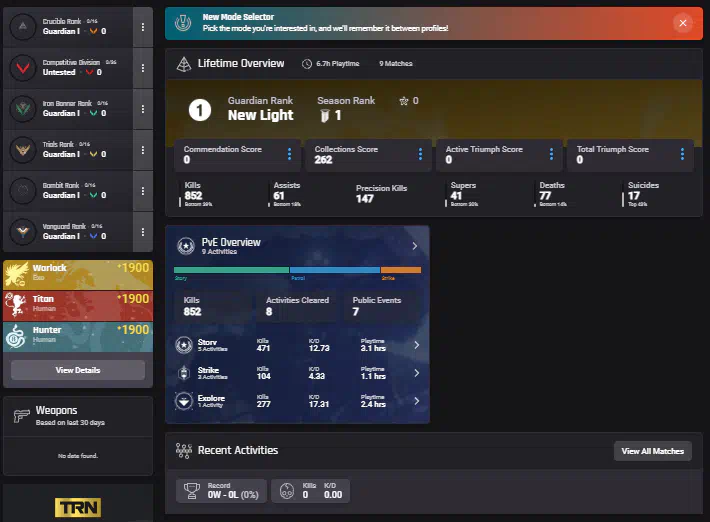Click the blue Patrol segment of activity bar
This screenshot has width=710, height=522.
[x=335, y=270]
